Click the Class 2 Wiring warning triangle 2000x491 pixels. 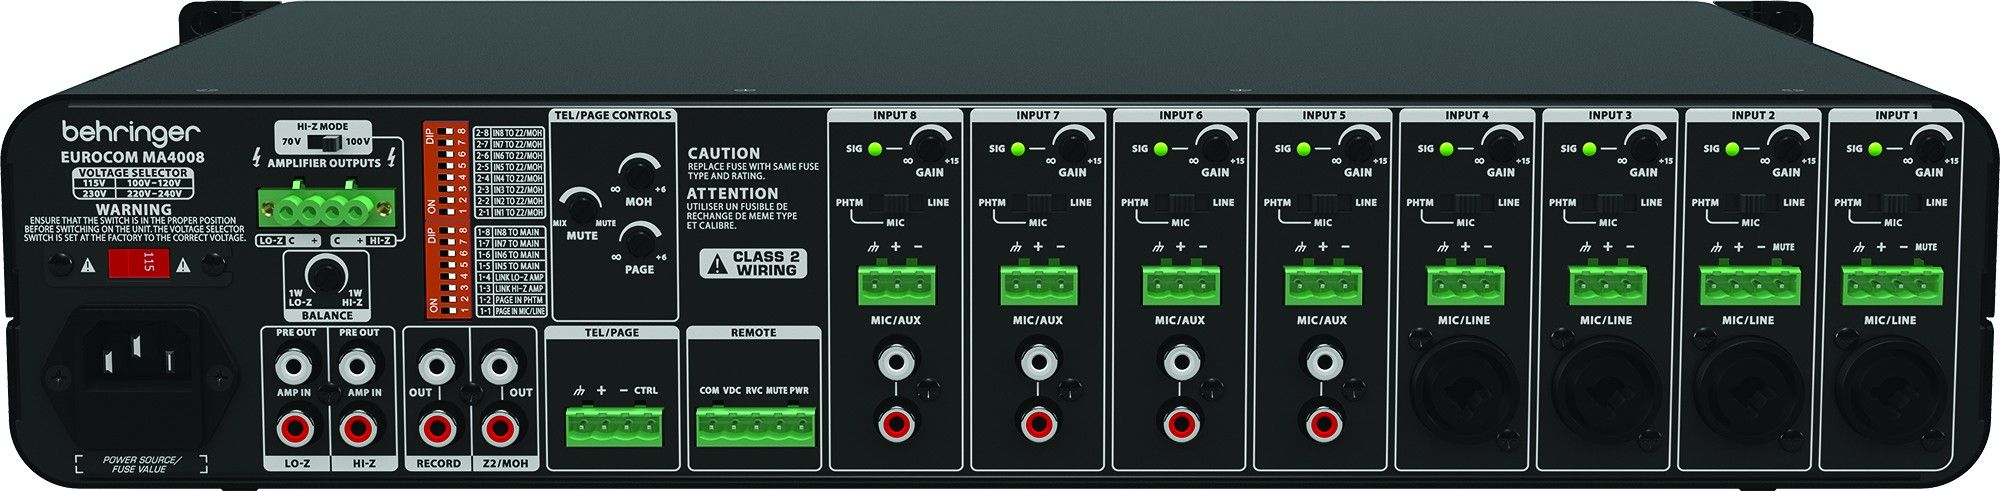coord(716,265)
